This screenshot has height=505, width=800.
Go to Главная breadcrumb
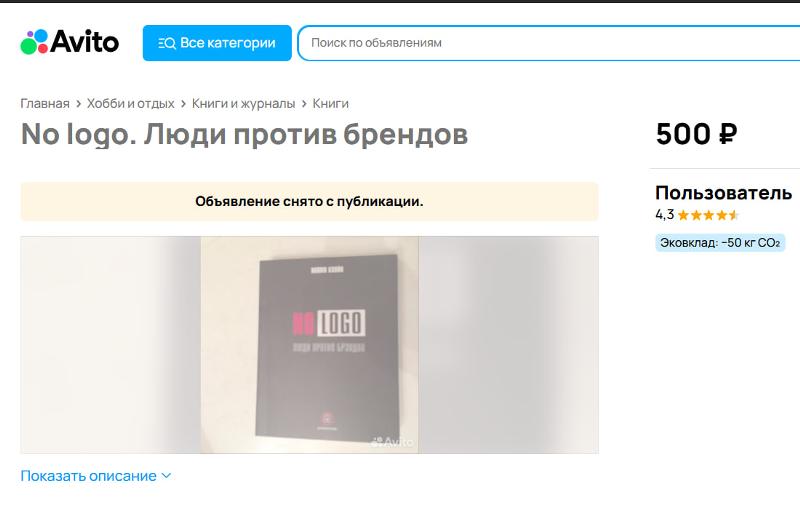(45, 104)
